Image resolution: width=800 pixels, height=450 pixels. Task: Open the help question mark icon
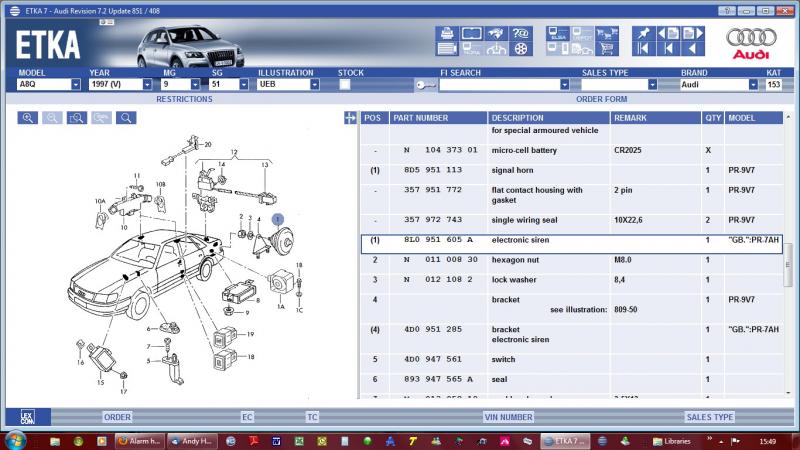pos(520,34)
